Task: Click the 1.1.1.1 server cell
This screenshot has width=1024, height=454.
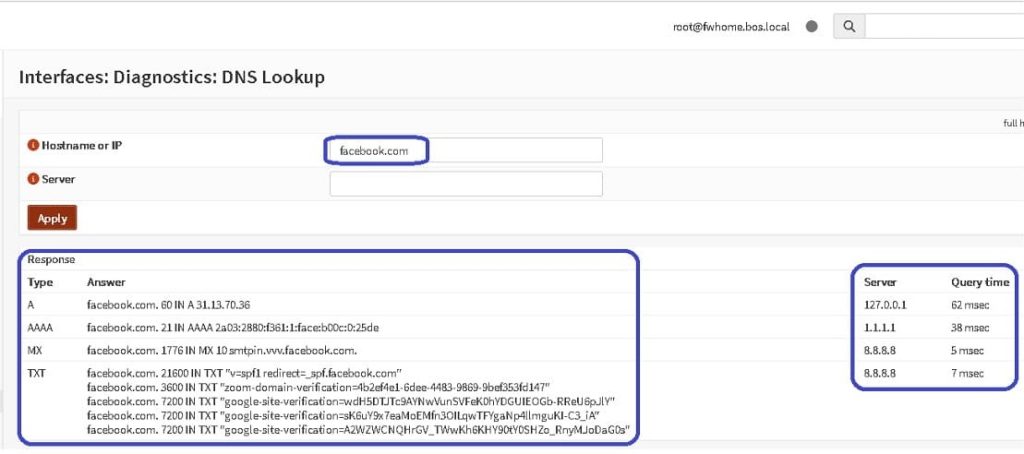Action: 878,328
